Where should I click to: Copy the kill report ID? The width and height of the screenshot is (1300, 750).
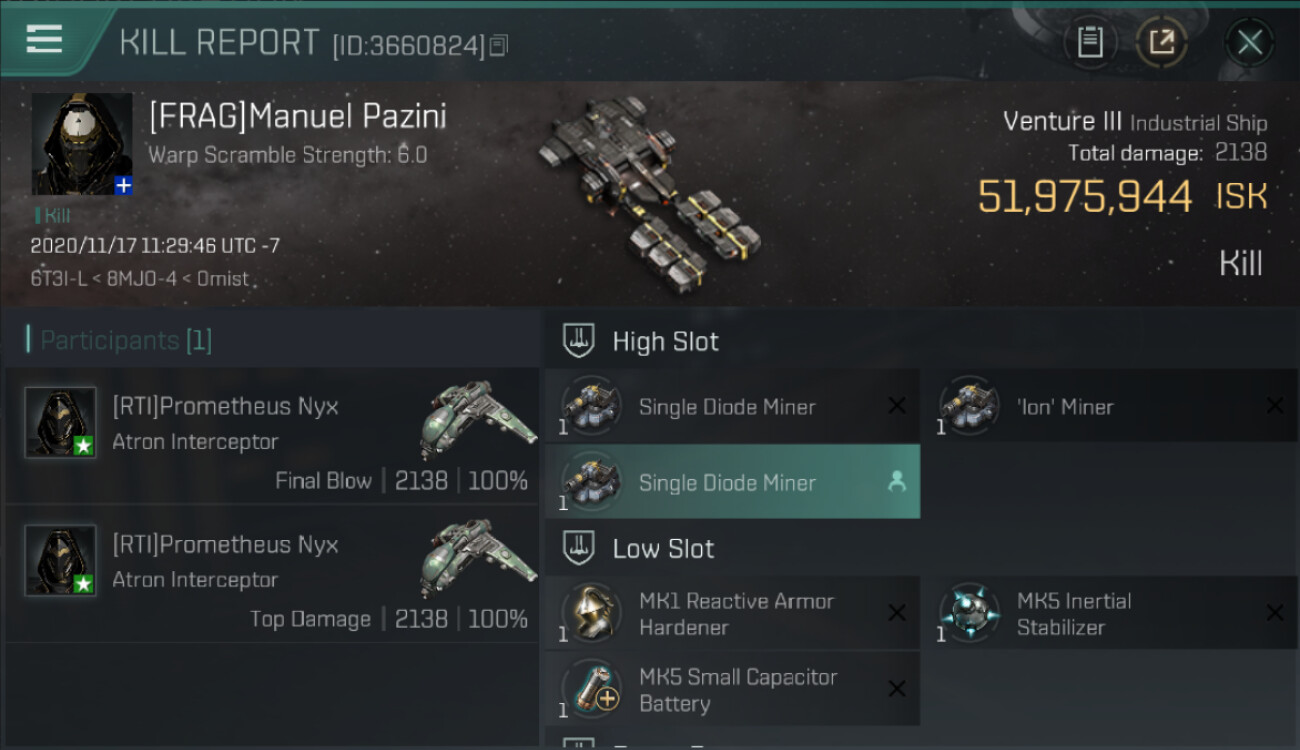coord(499,46)
